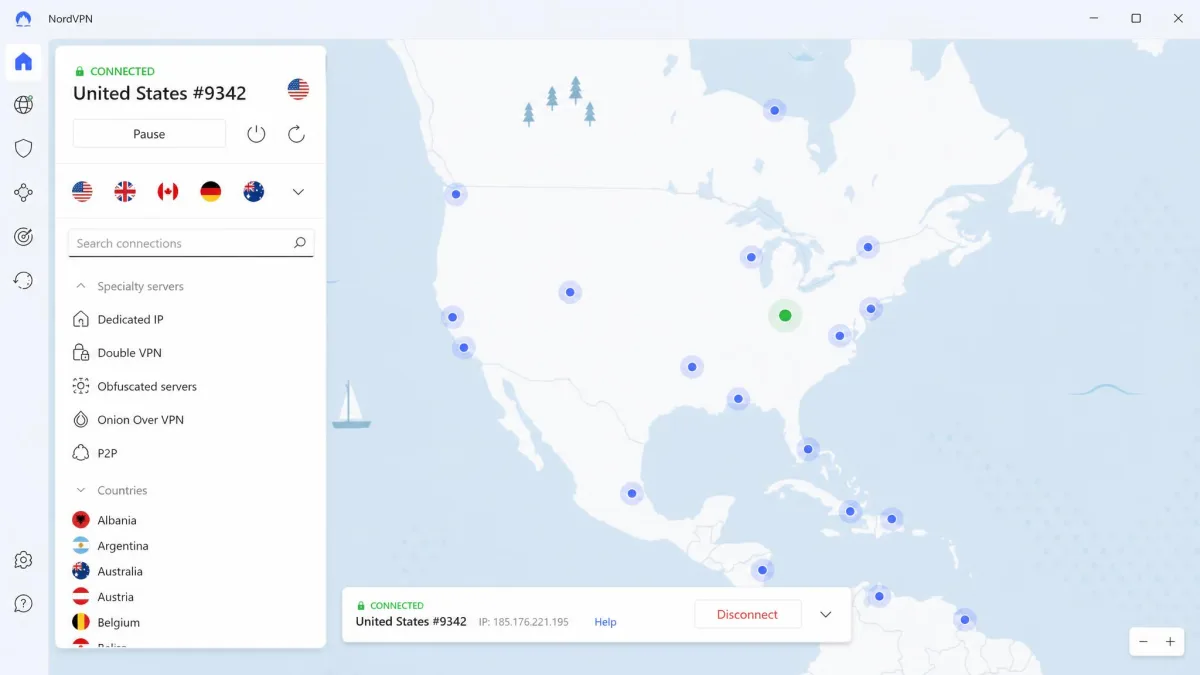Open the Help link in status bar
Screen dimensions: 1200x675
point(605,622)
